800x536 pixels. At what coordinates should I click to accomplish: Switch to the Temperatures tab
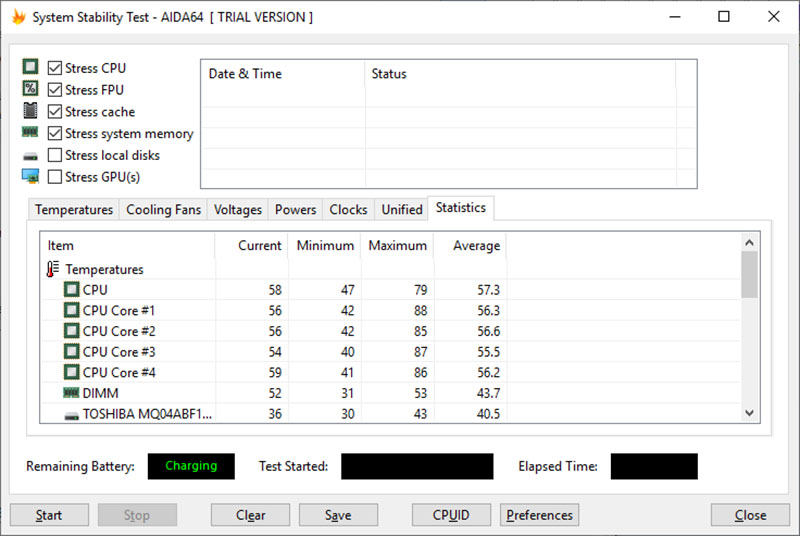coord(74,210)
